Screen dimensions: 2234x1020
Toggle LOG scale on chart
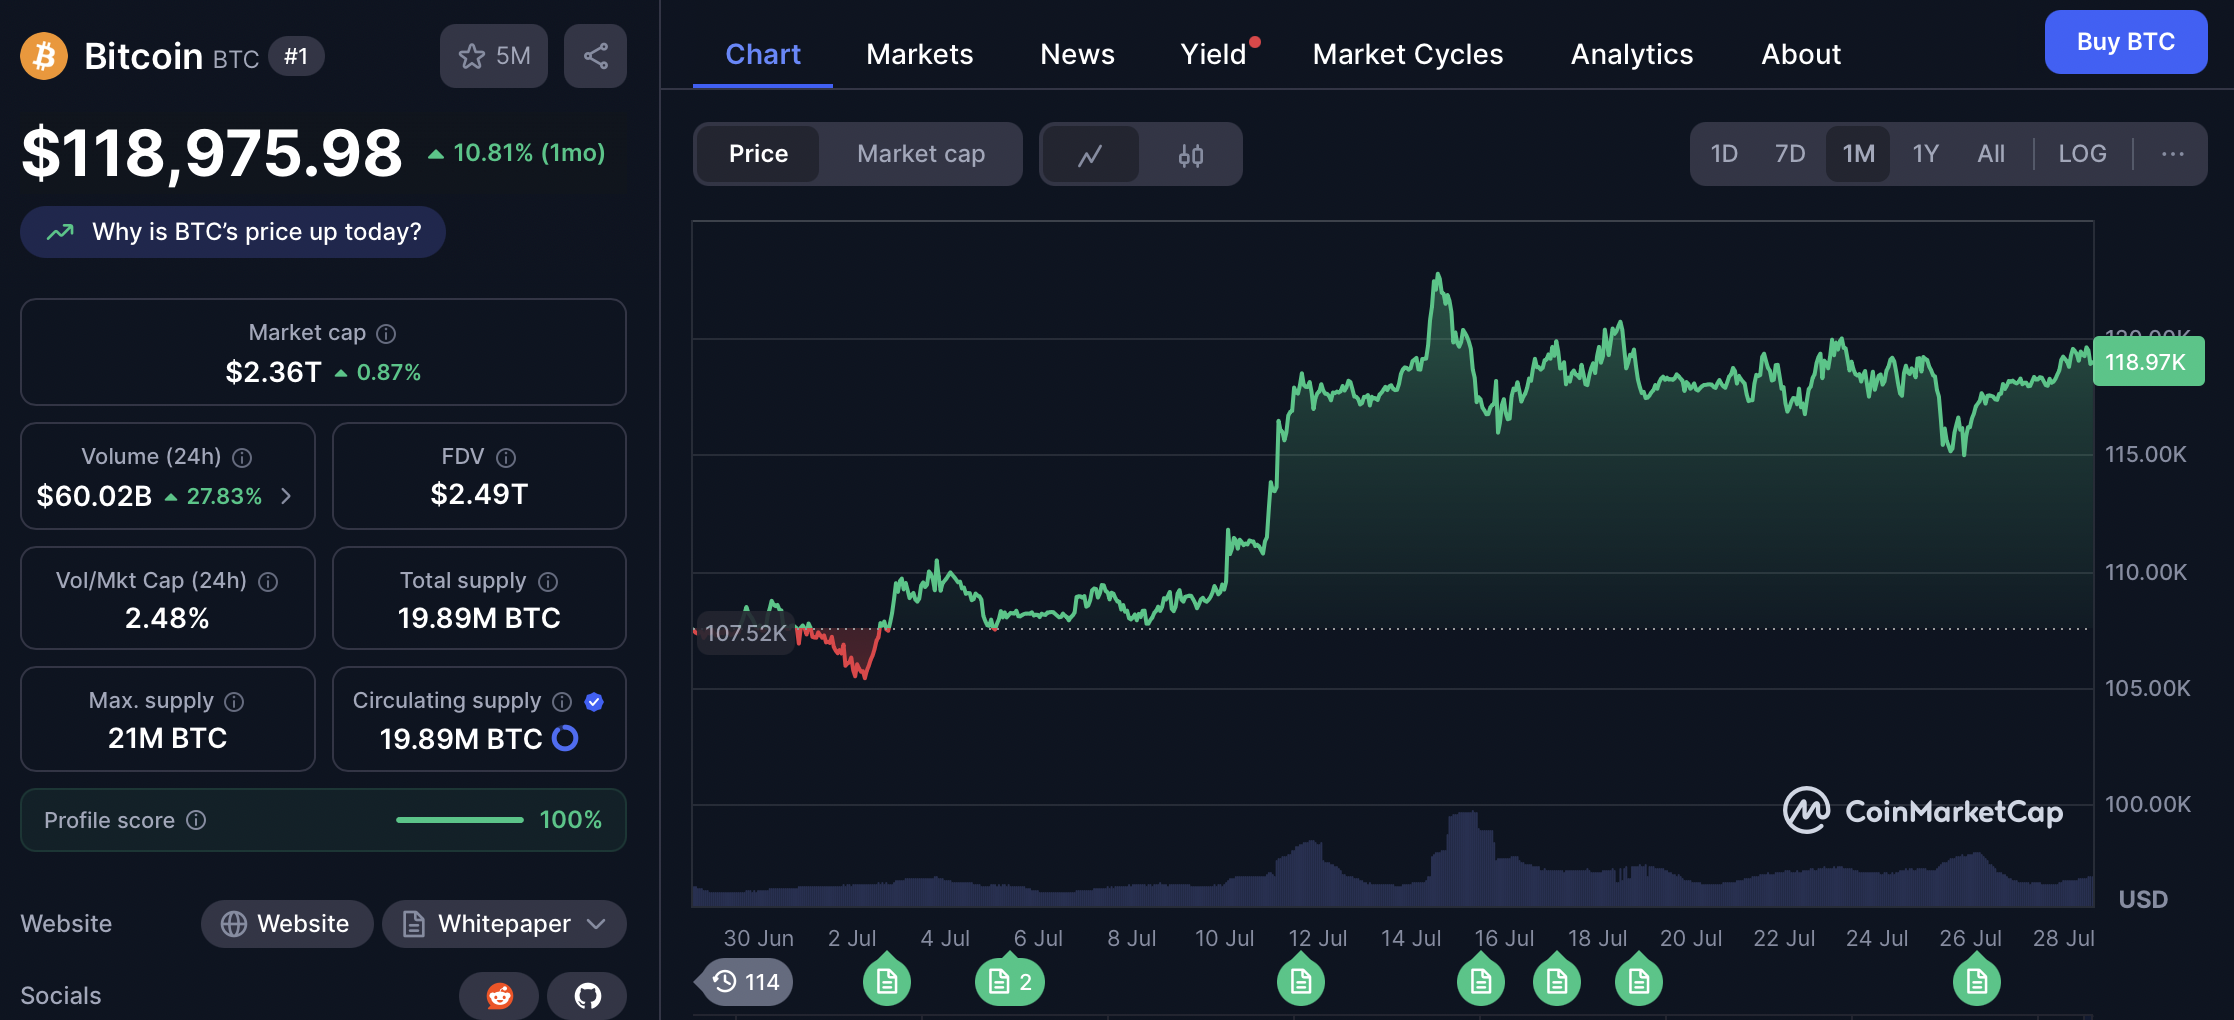[2082, 154]
